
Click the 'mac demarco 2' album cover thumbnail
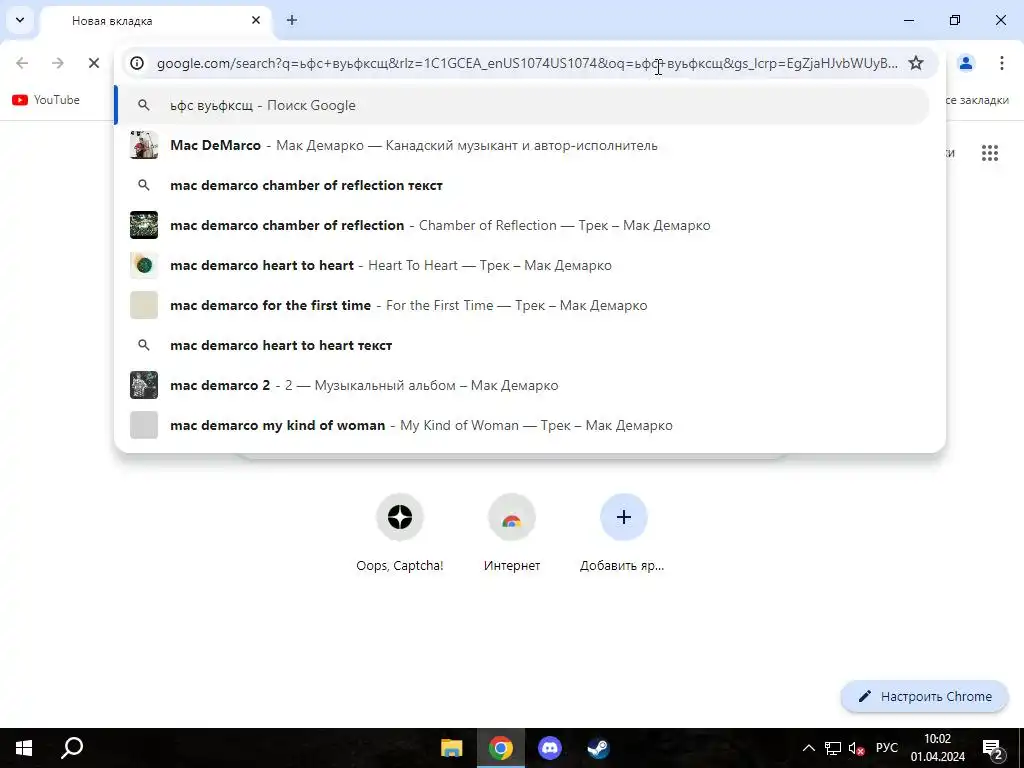pyautogui.click(x=144, y=385)
